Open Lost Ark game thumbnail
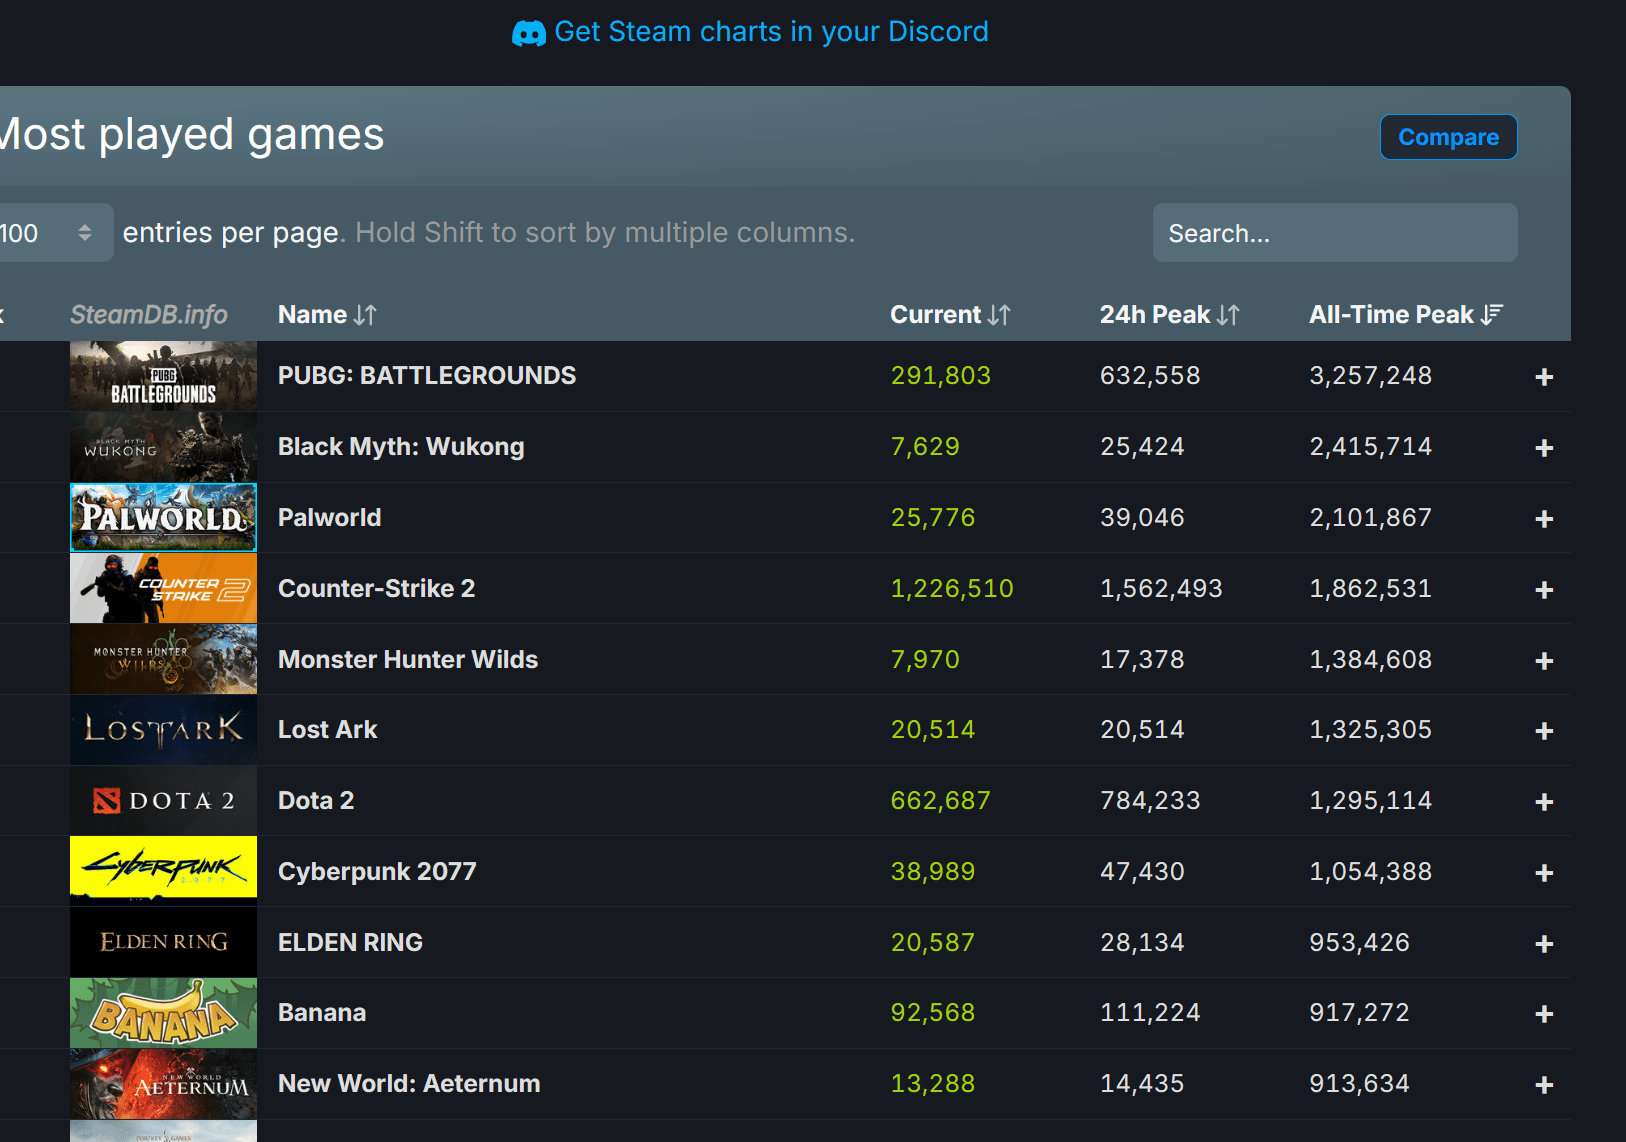This screenshot has width=1626, height=1142. tap(163, 730)
